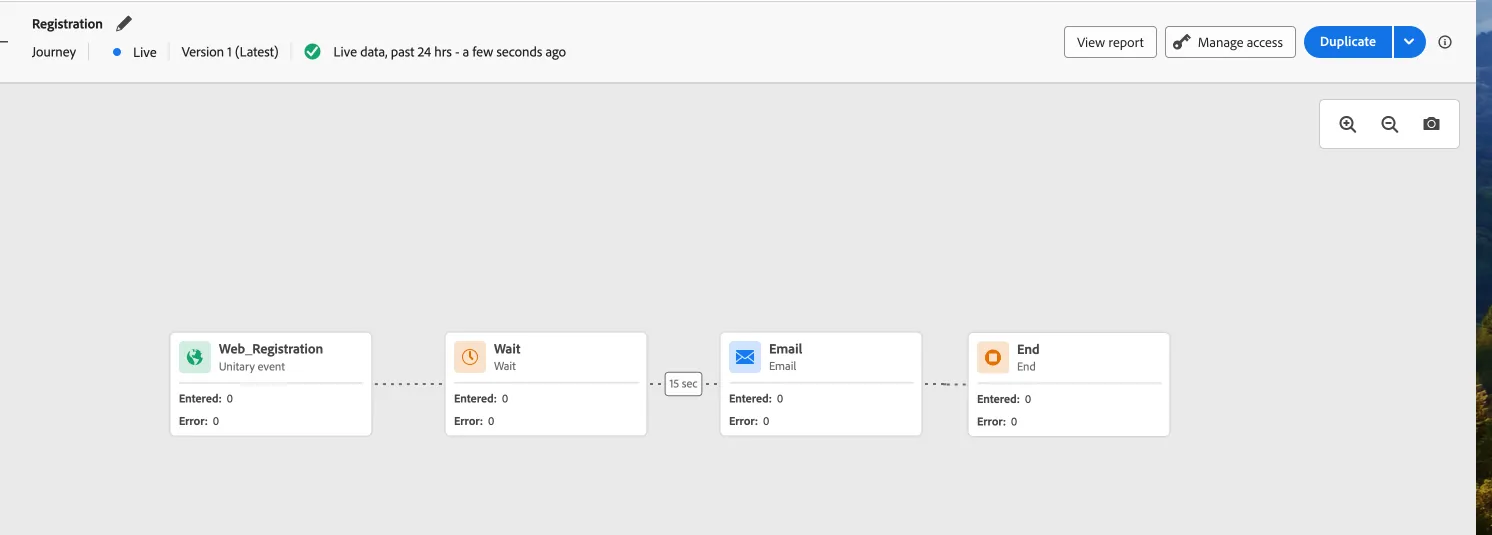The height and width of the screenshot is (535, 1492).
Task: Click Entered count on Email node
Action: [756, 399]
